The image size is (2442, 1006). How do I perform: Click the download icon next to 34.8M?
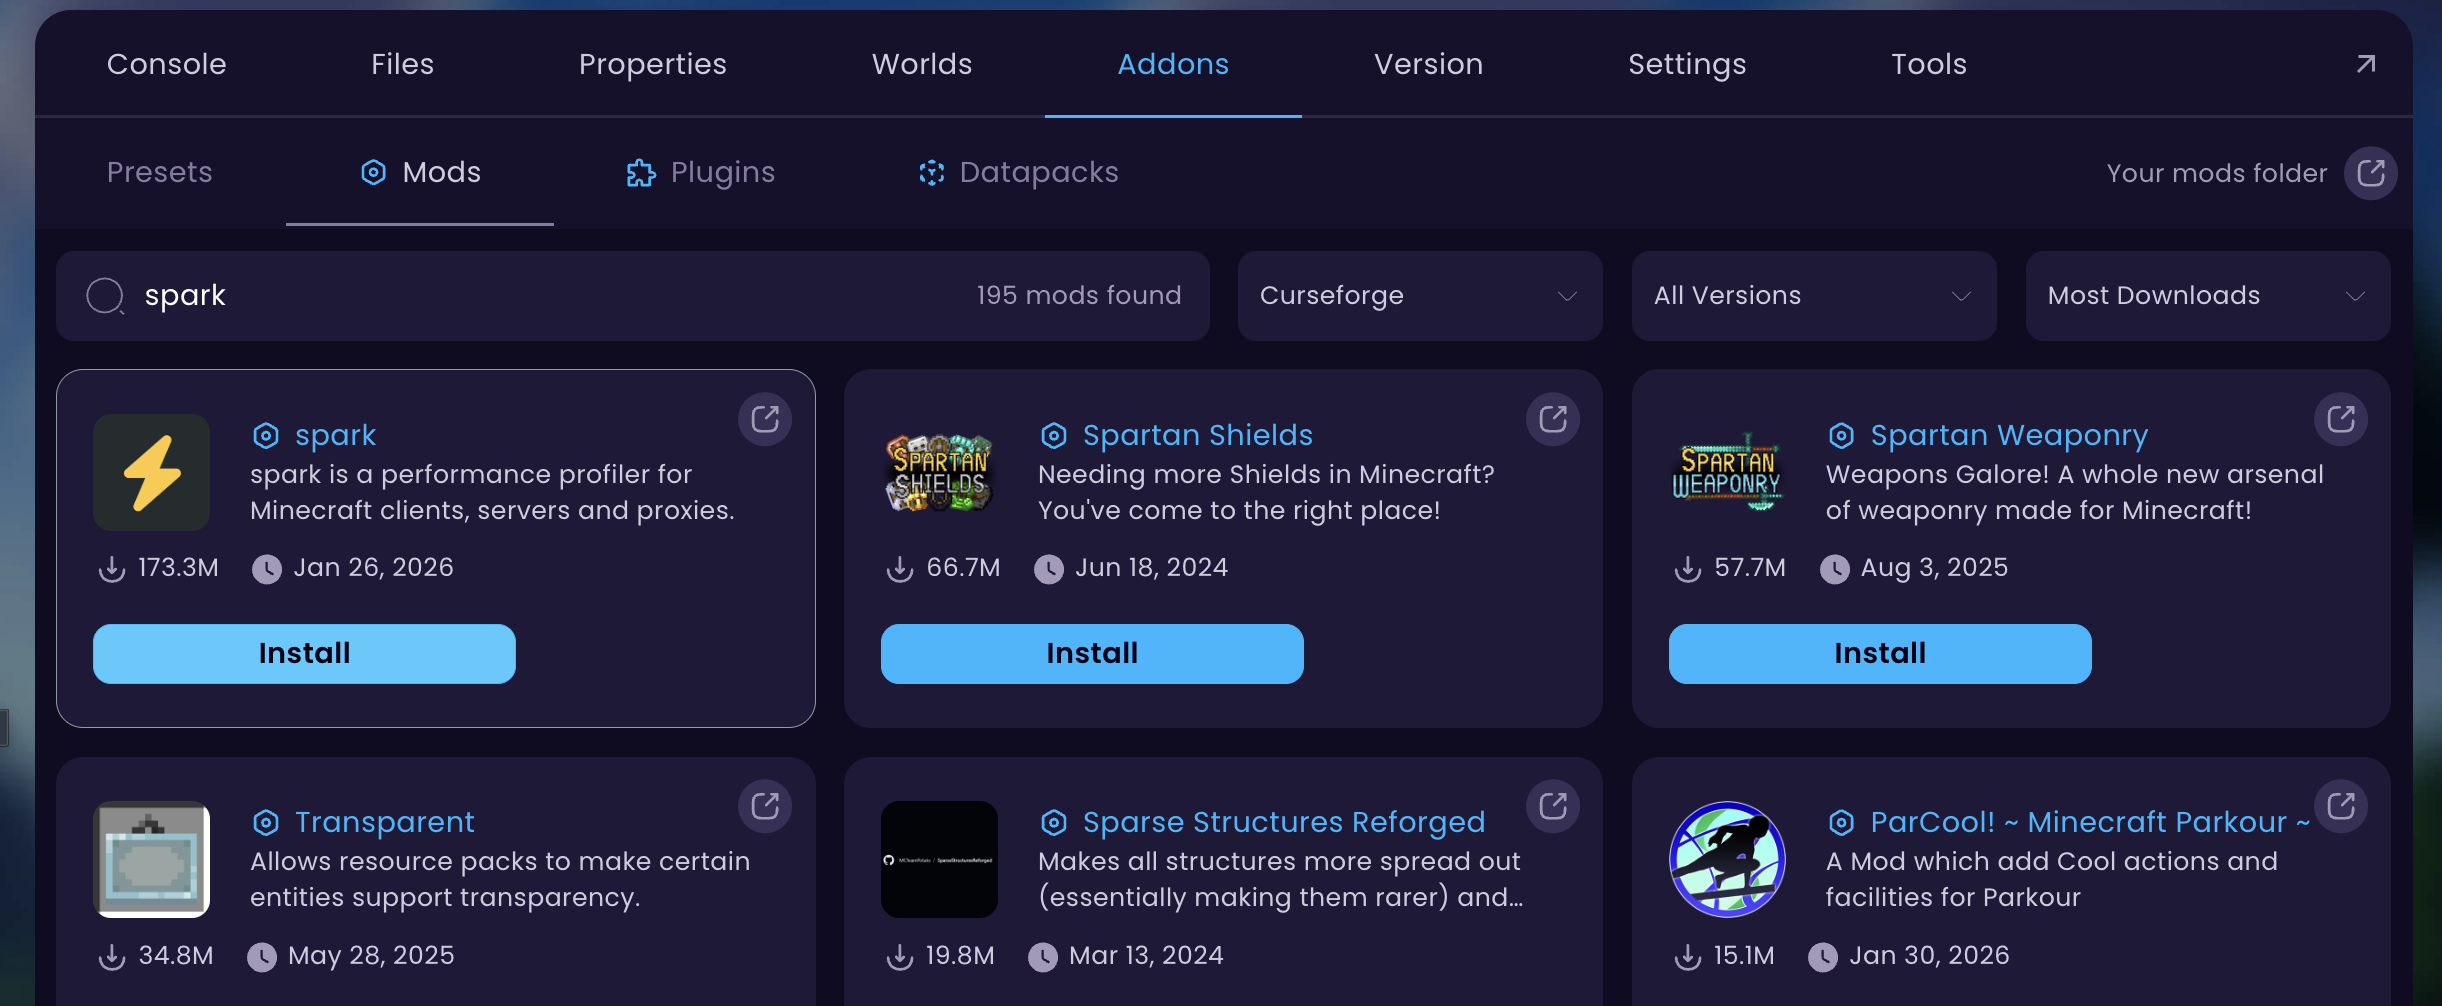point(112,956)
